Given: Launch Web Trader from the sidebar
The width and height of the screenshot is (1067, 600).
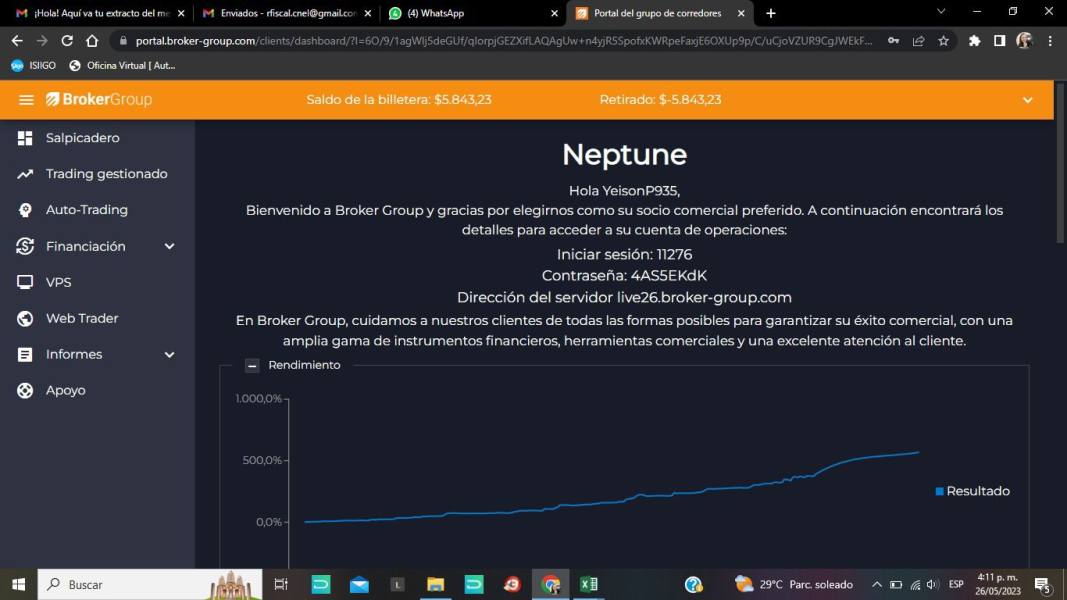Looking at the screenshot, I should (82, 318).
